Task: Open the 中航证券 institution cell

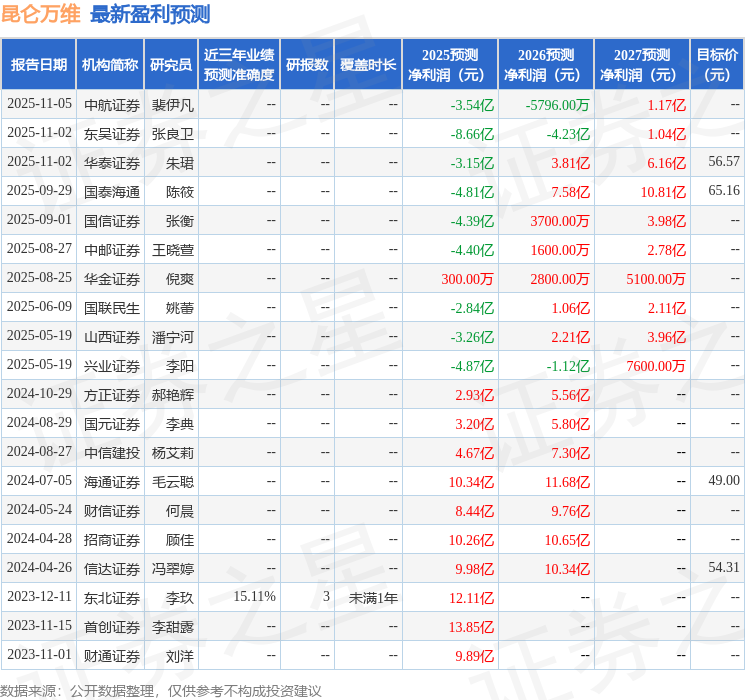Action: (x=111, y=104)
